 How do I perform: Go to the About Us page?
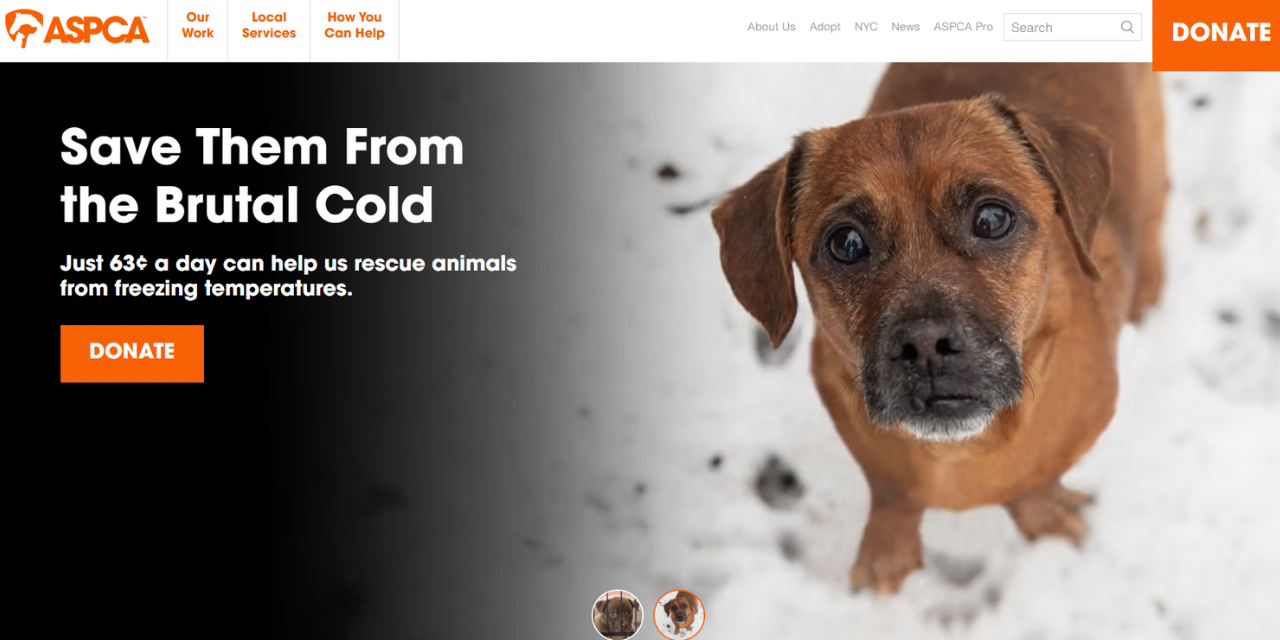coord(771,27)
